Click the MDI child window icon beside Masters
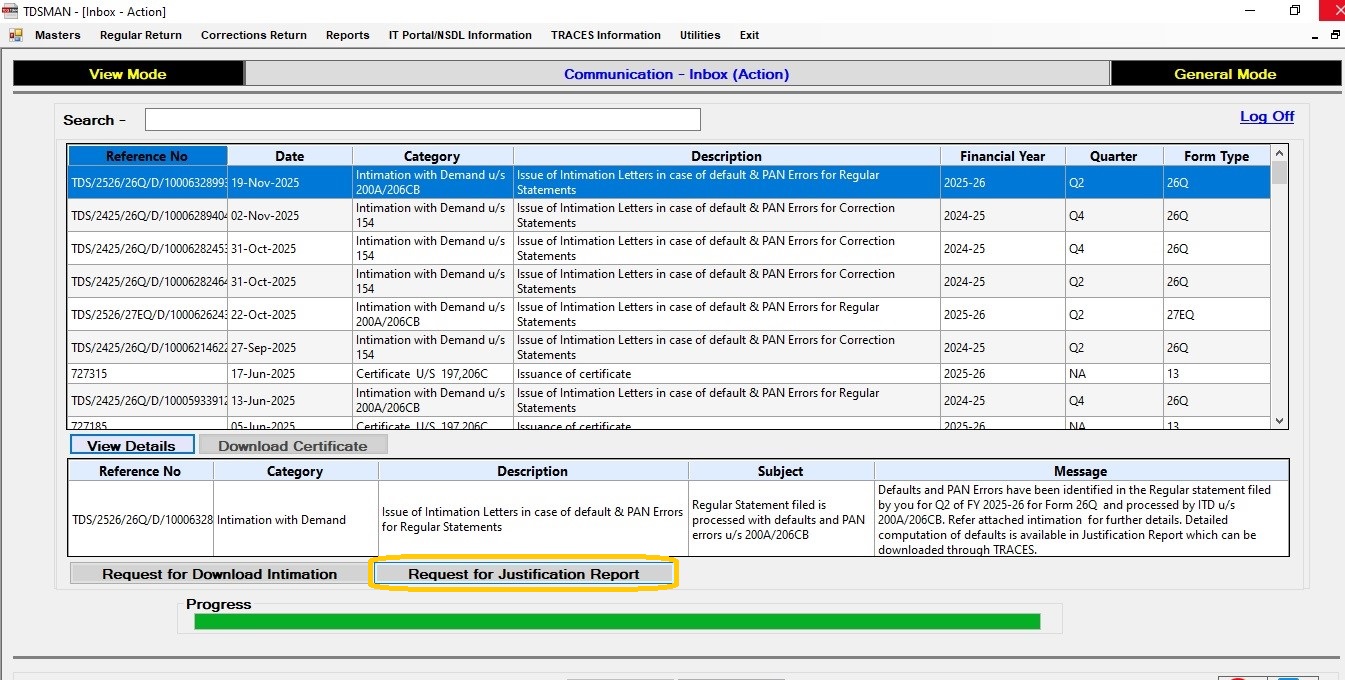The height and width of the screenshot is (680, 1345). click(x=15, y=35)
